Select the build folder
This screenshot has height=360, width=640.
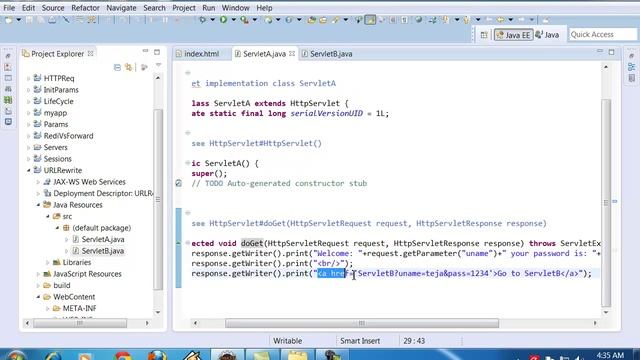pyautogui.click(x=62, y=285)
